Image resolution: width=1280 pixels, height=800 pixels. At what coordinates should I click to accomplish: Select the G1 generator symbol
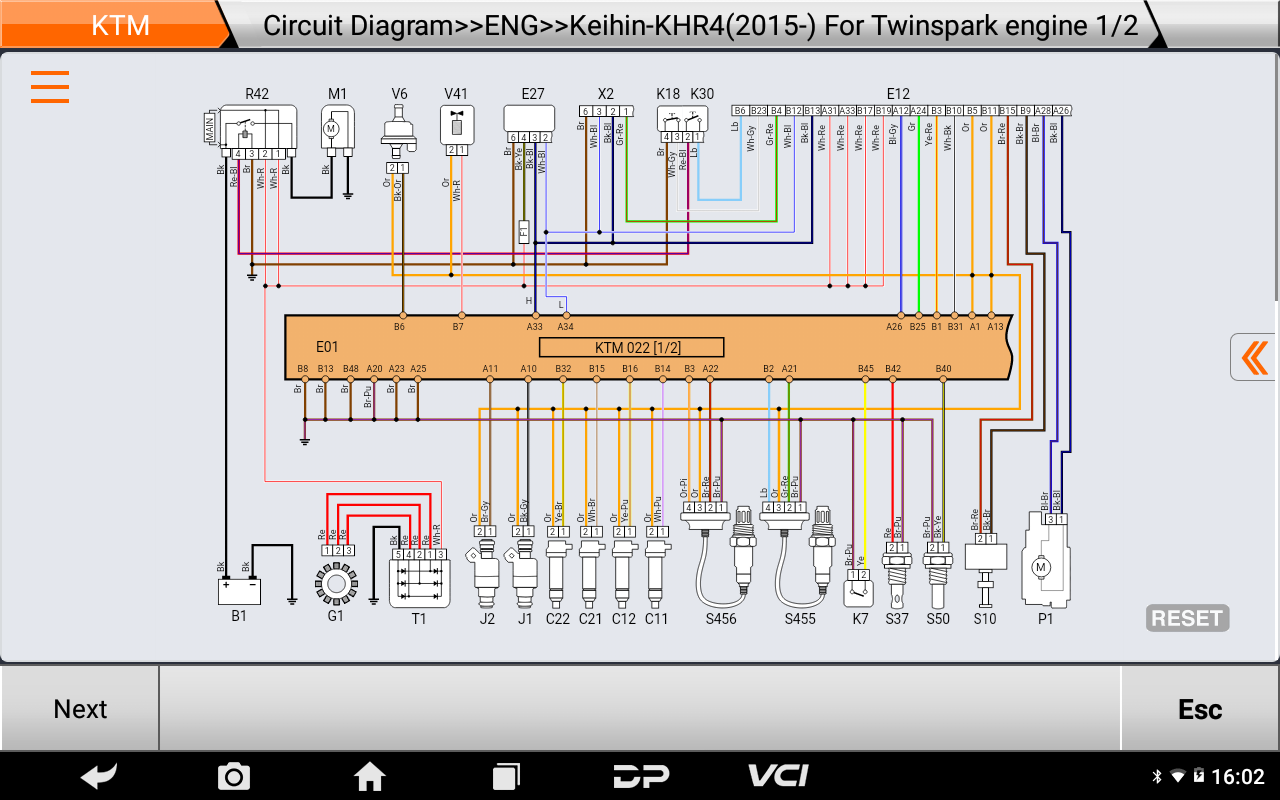(x=336, y=583)
